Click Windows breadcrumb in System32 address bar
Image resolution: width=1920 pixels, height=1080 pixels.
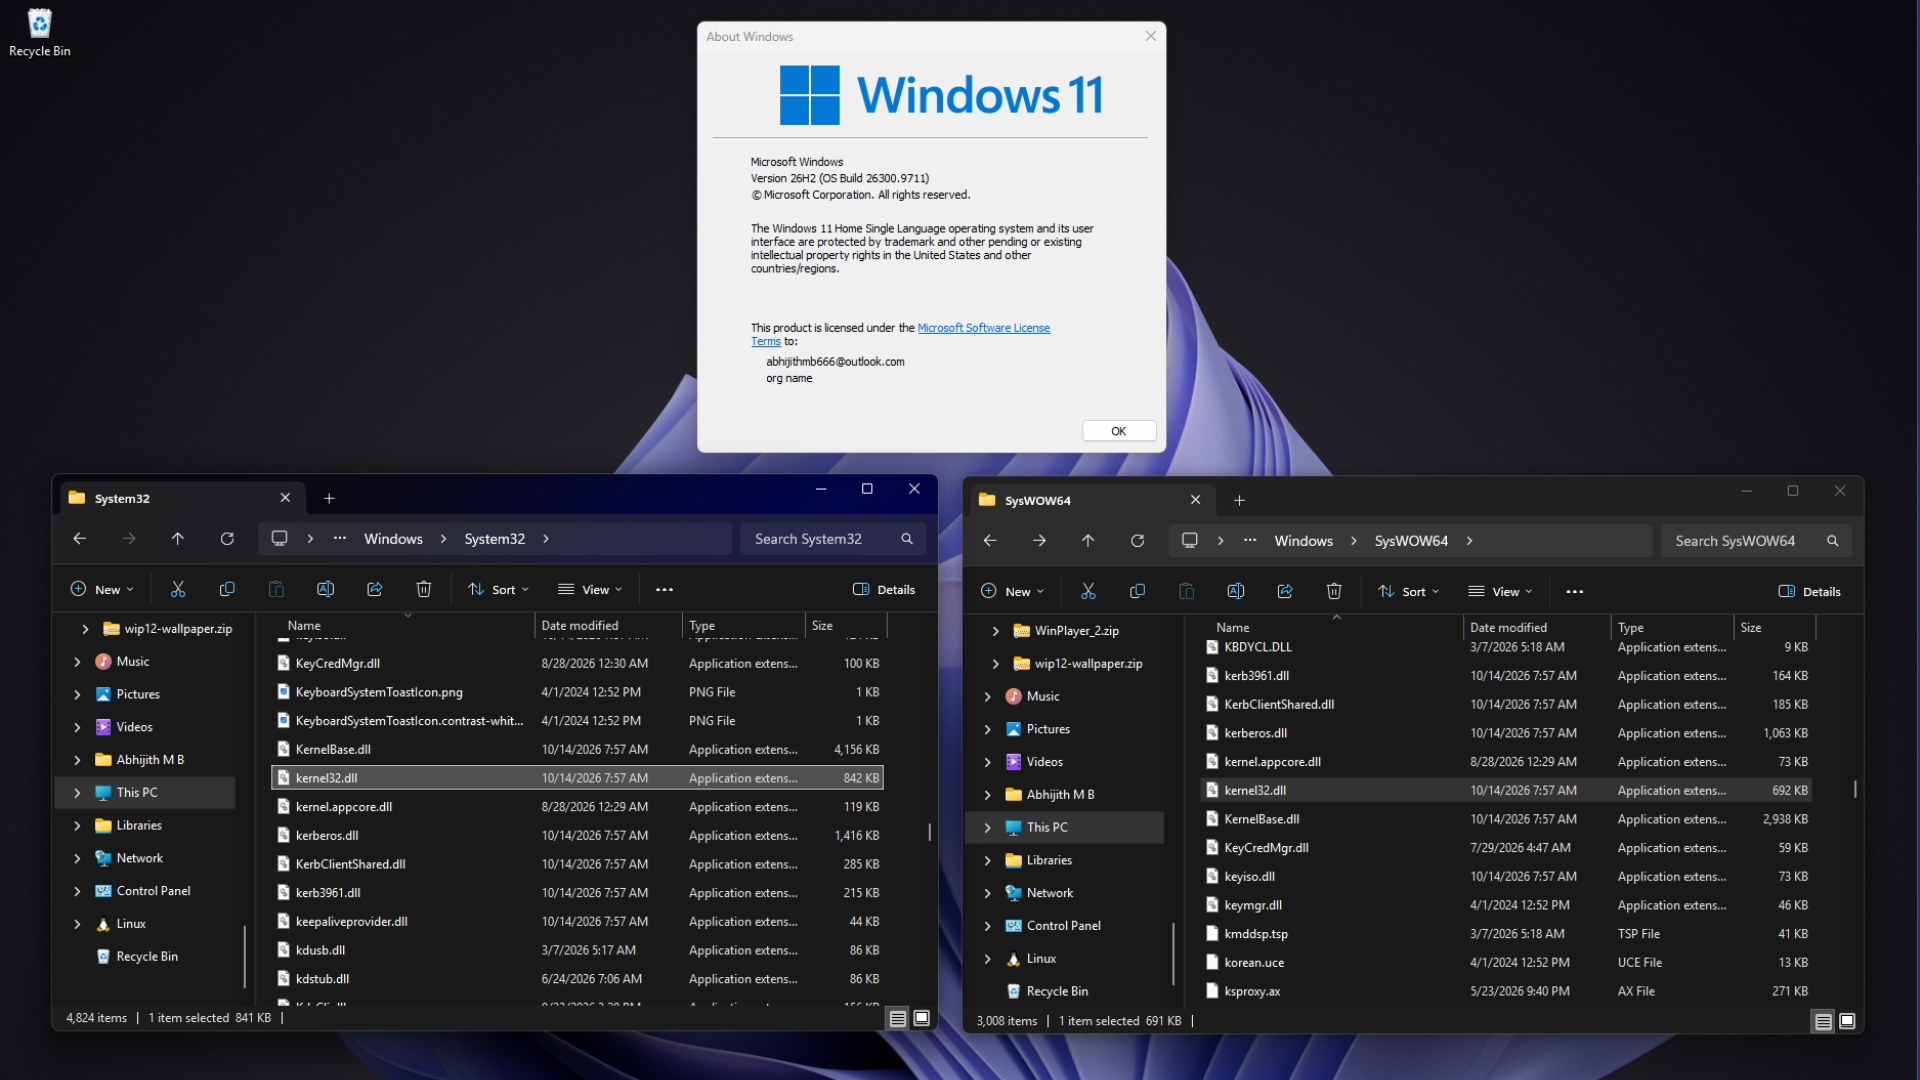click(x=393, y=539)
